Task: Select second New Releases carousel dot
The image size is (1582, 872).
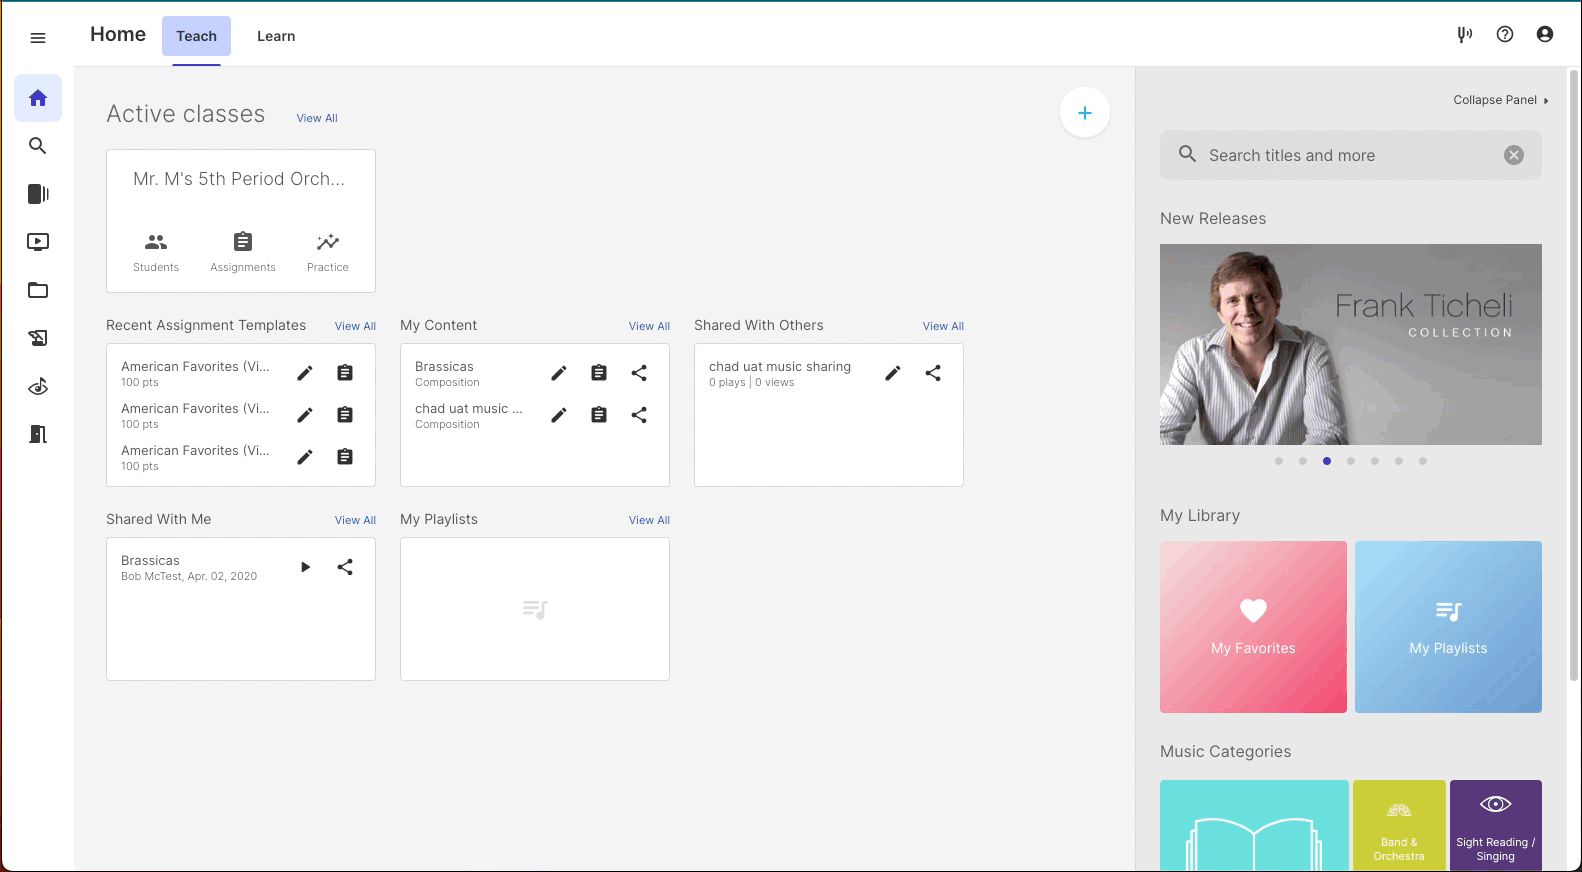Action: point(1303,461)
